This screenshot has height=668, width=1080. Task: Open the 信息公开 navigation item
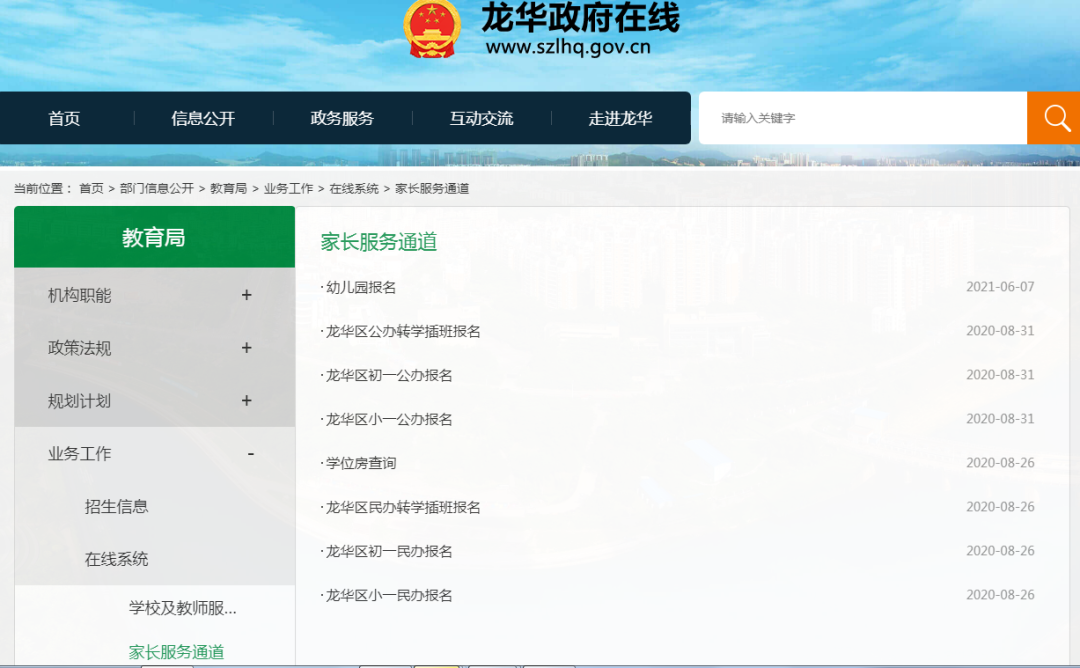(203, 118)
